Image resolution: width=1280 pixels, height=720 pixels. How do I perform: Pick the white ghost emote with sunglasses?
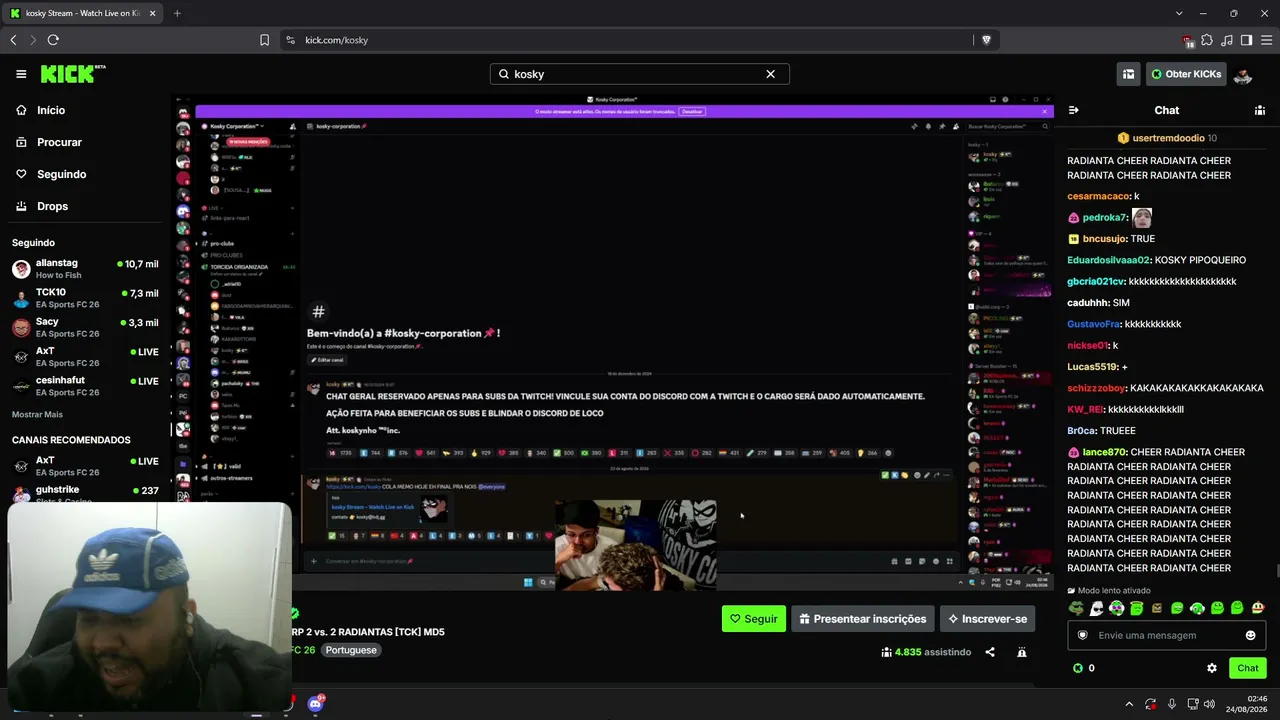click(1096, 608)
